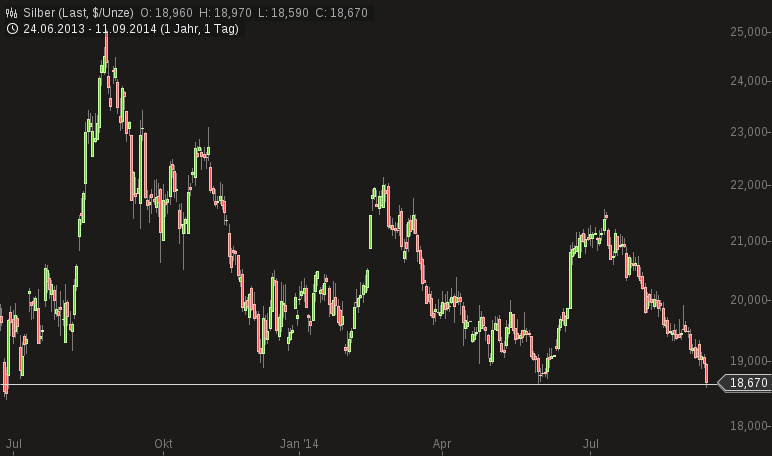Click the 19,000 price axis label
This screenshot has width=772, height=456.
coord(749,361)
